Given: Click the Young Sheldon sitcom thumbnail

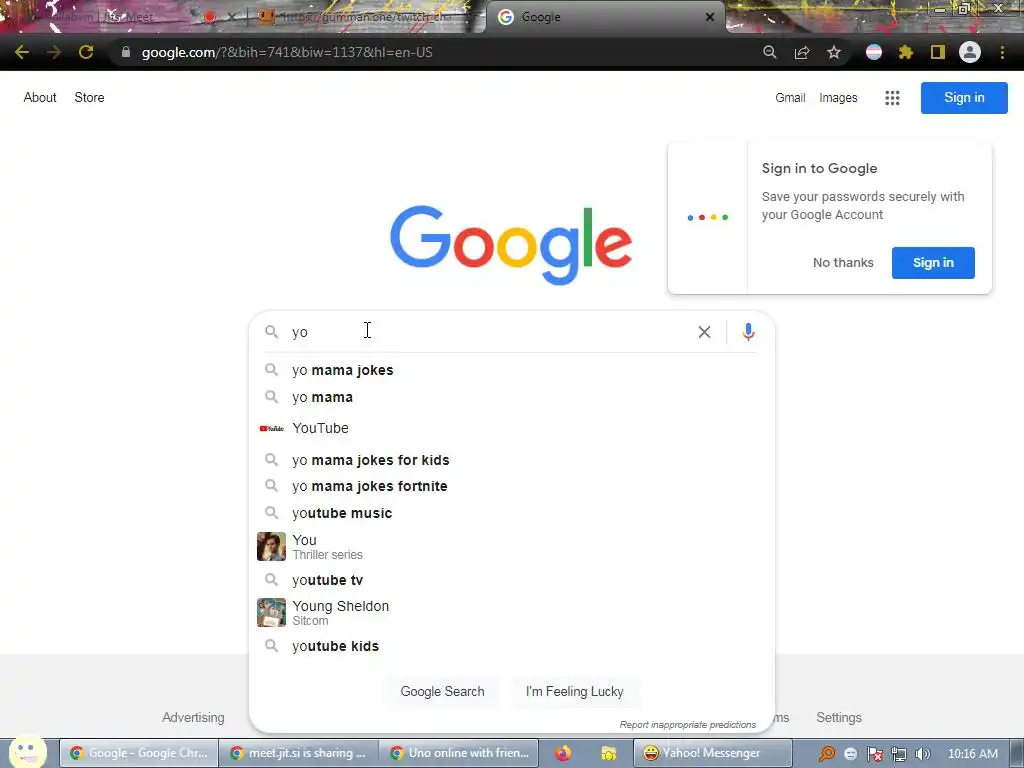Looking at the screenshot, I should point(271,613).
